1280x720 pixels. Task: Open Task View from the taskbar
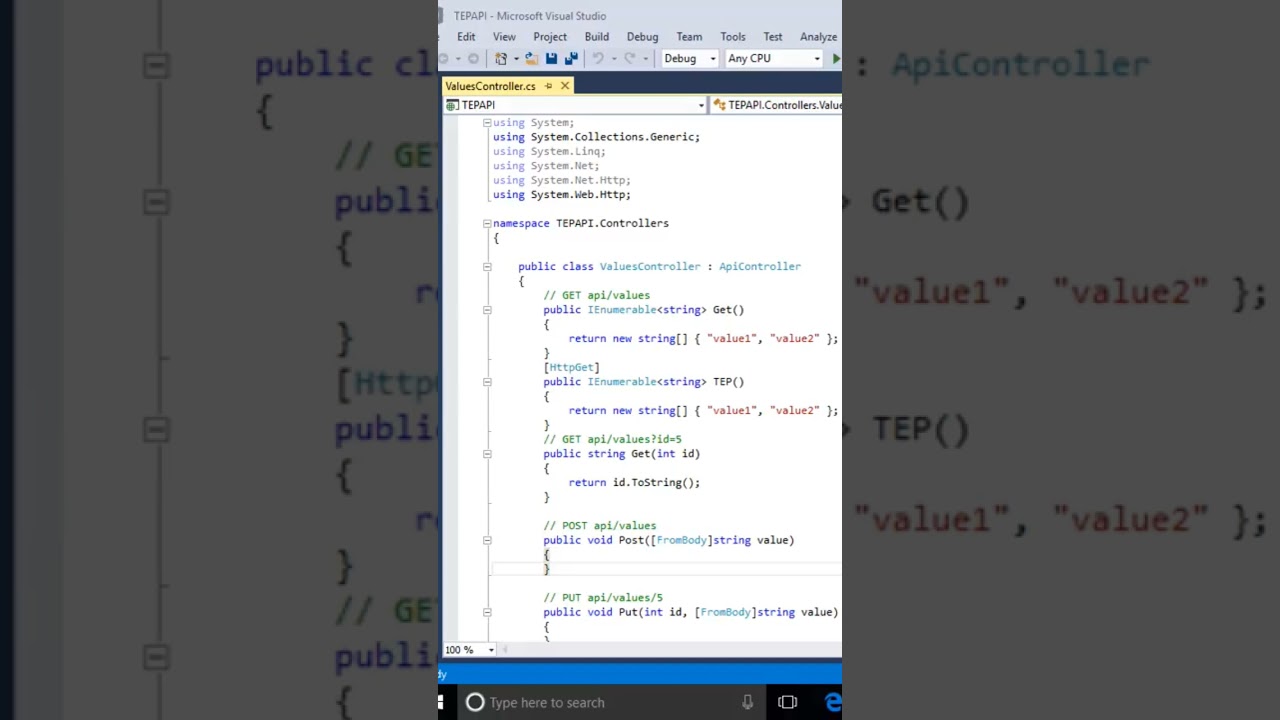tap(788, 702)
